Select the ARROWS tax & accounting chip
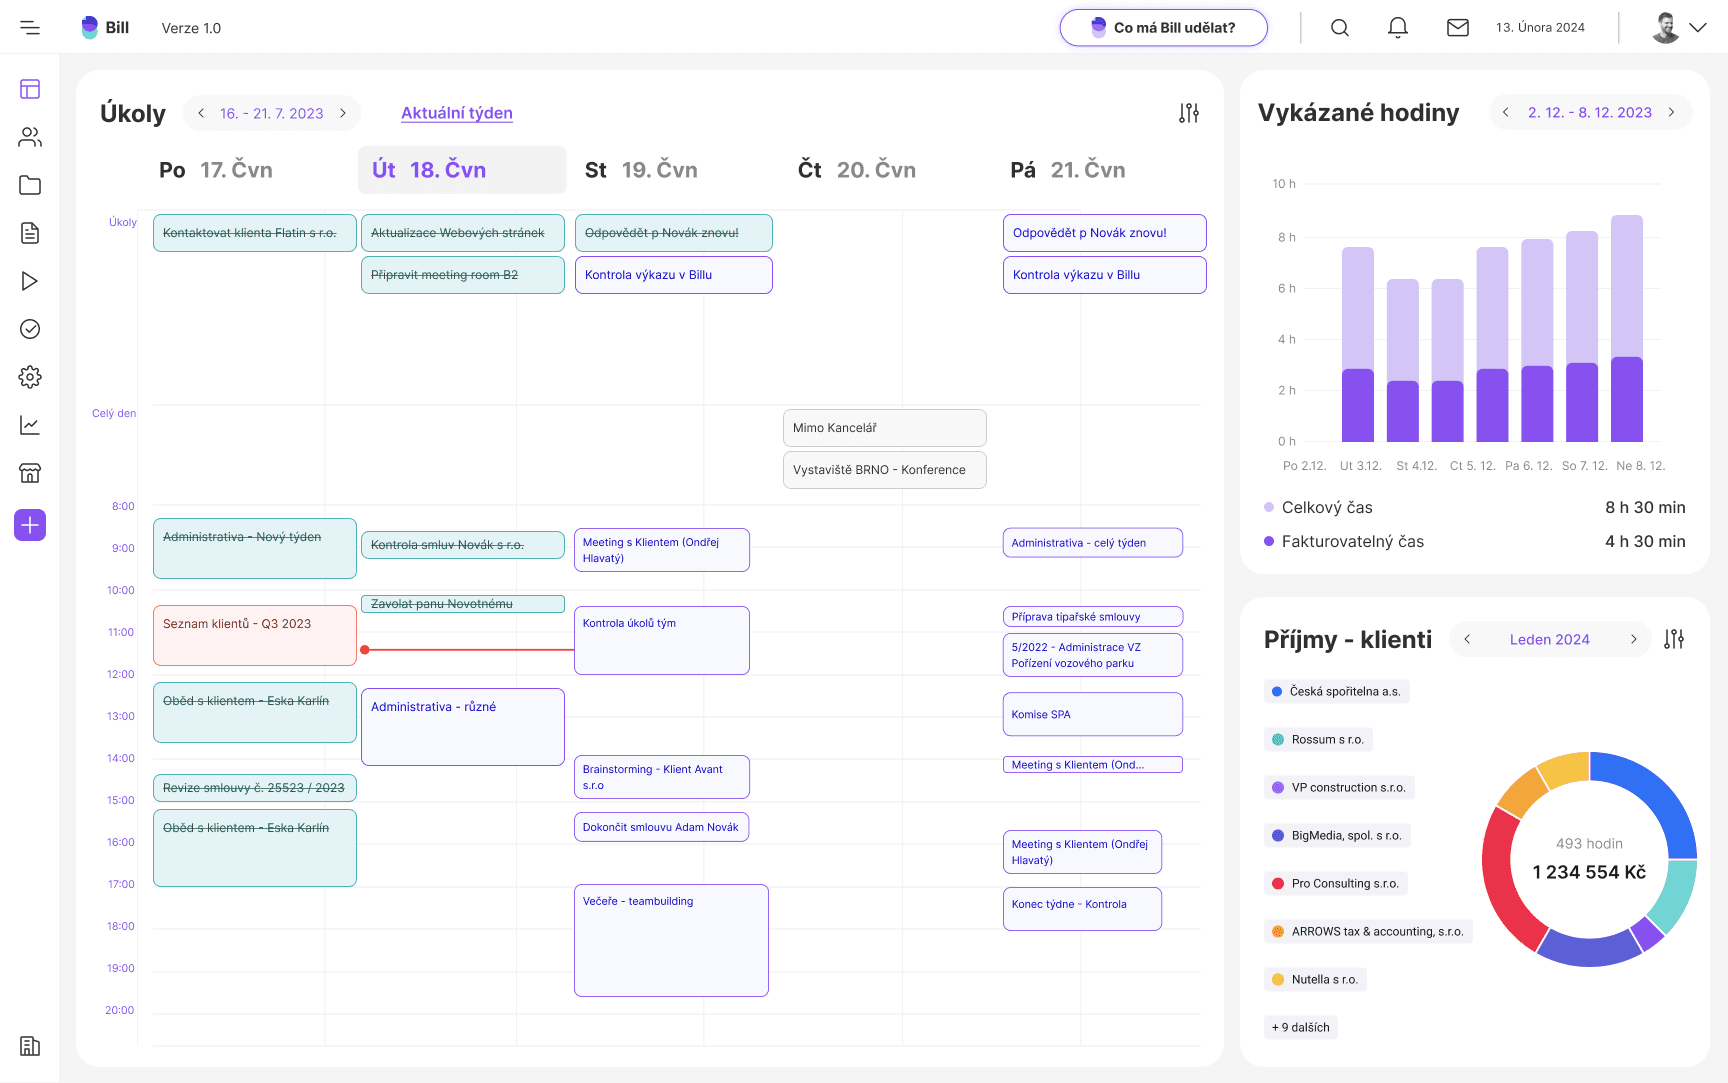Image resolution: width=1728 pixels, height=1083 pixels. click(1368, 931)
